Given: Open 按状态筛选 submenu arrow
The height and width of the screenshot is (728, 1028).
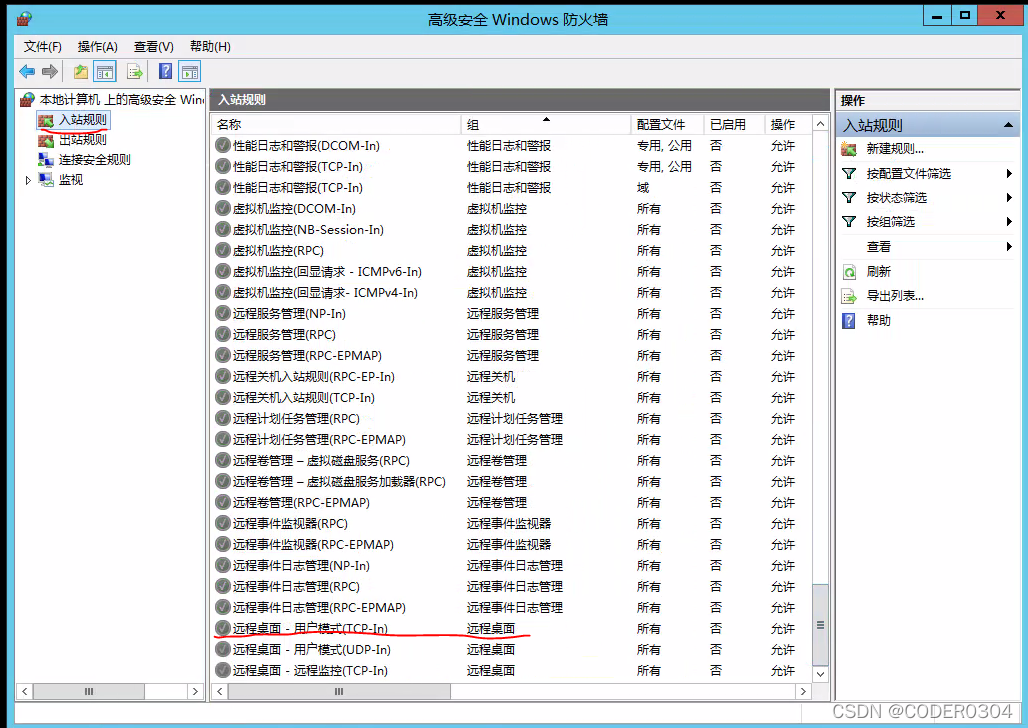Looking at the screenshot, I should click(1009, 197).
